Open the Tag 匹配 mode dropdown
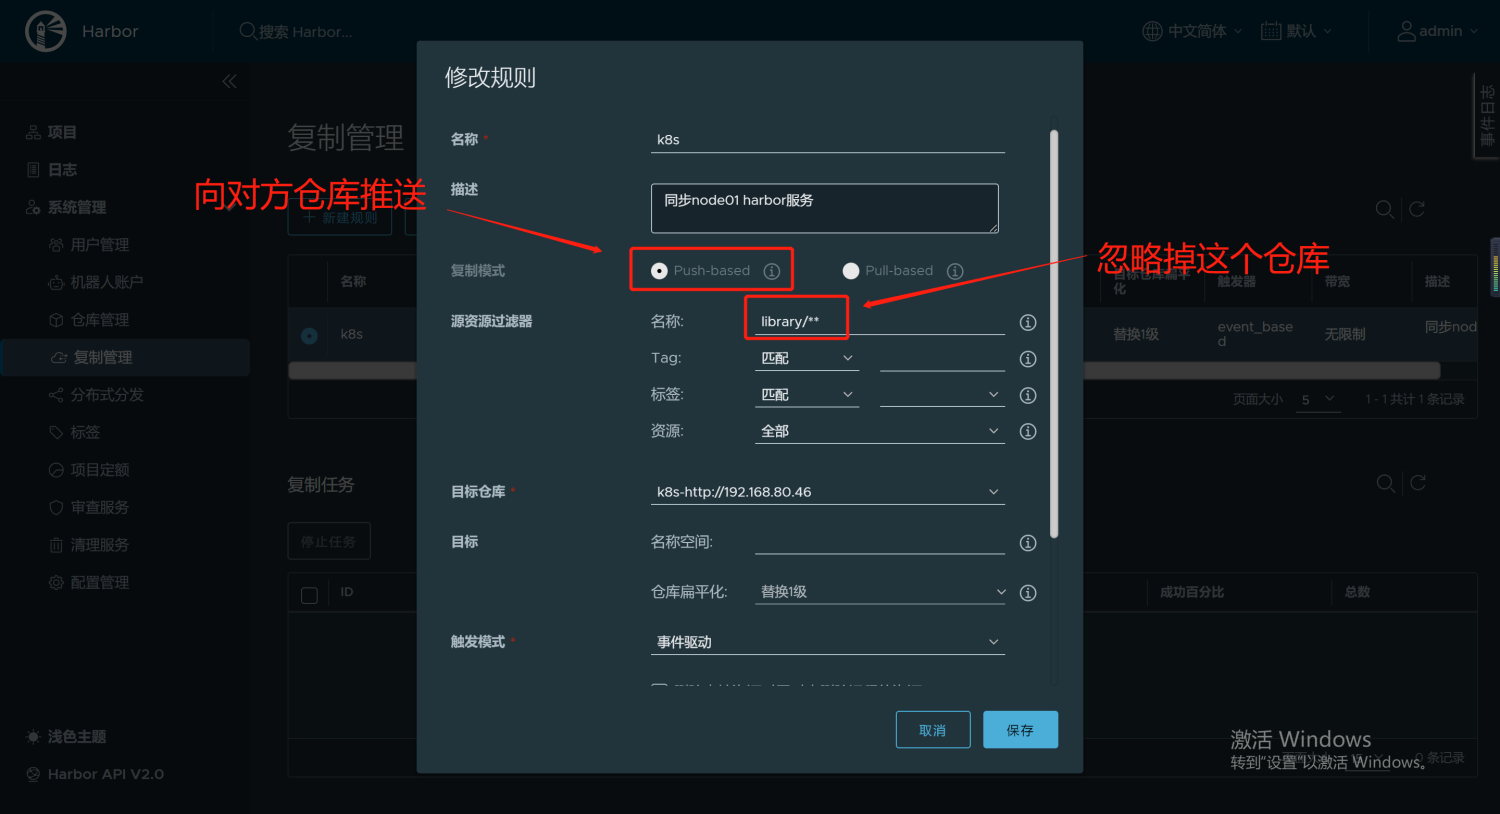This screenshot has width=1500, height=814. tap(807, 358)
